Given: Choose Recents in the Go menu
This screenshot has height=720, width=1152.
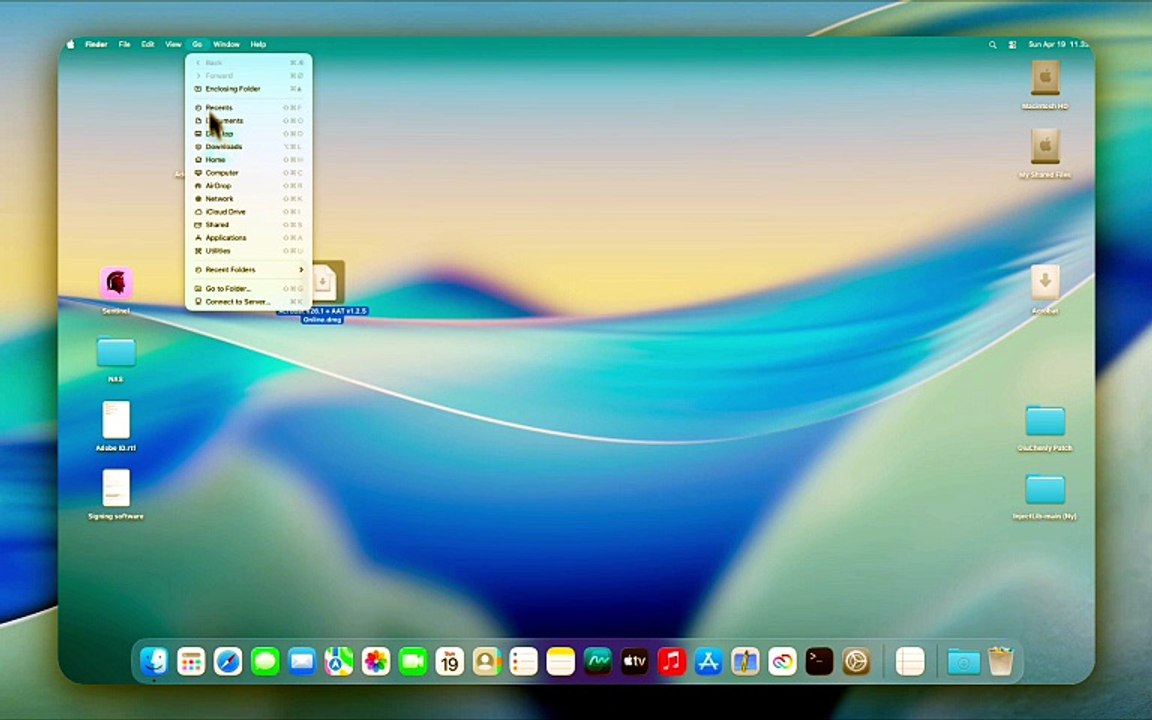Looking at the screenshot, I should (x=248, y=108).
